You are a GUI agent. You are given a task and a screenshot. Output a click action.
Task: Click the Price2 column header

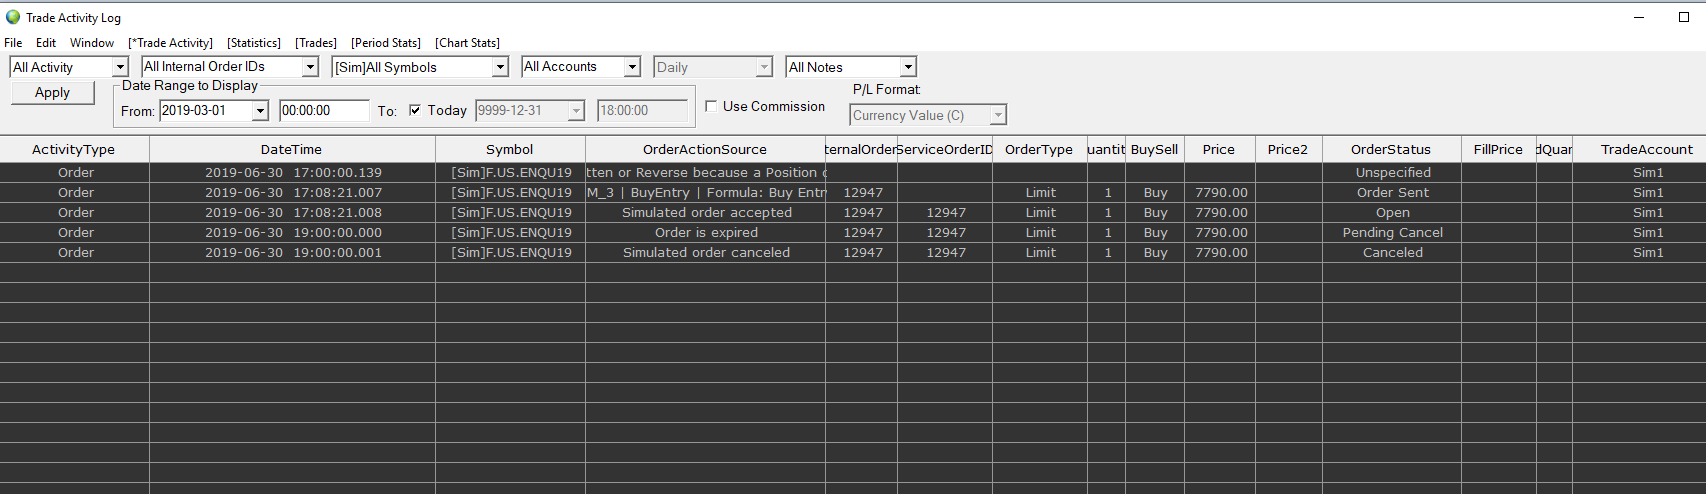point(1288,149)
